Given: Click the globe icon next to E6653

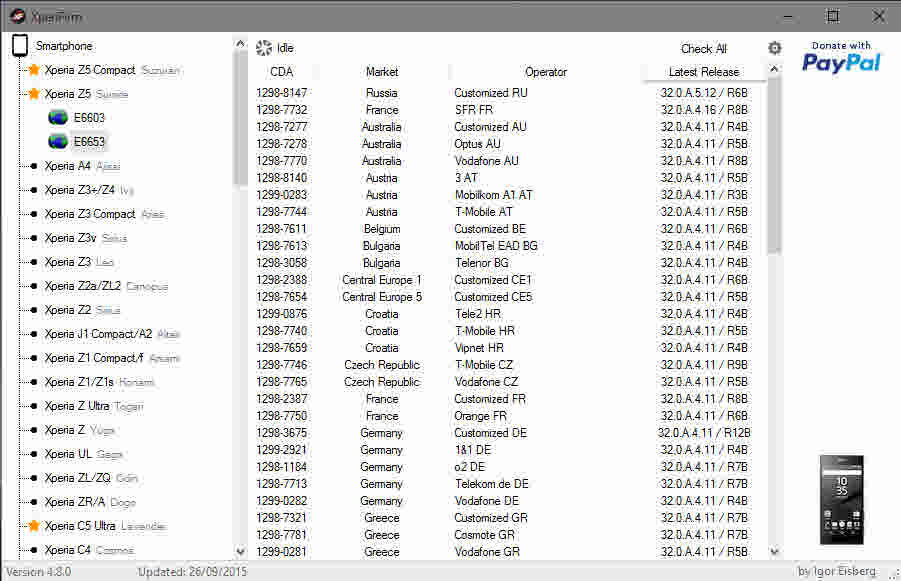Looking at the screenshot, I should (58, 141).
